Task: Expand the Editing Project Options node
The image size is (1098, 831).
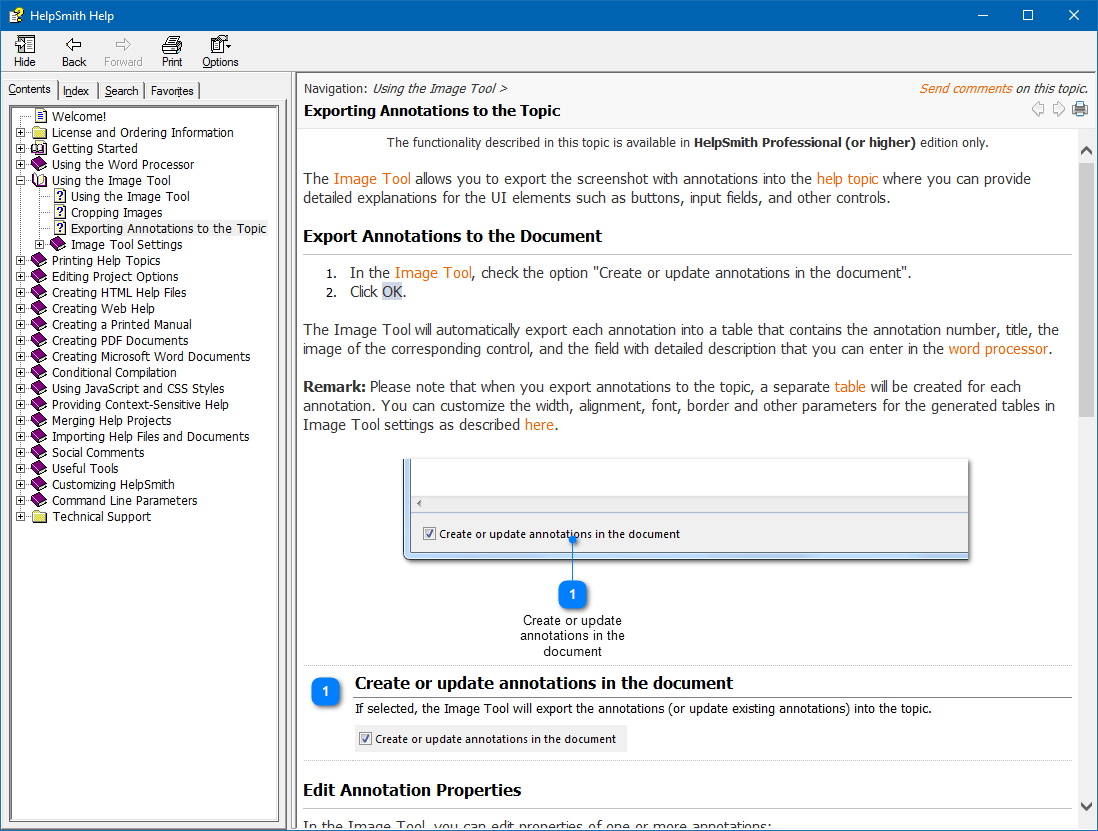Action: (20, 277)
